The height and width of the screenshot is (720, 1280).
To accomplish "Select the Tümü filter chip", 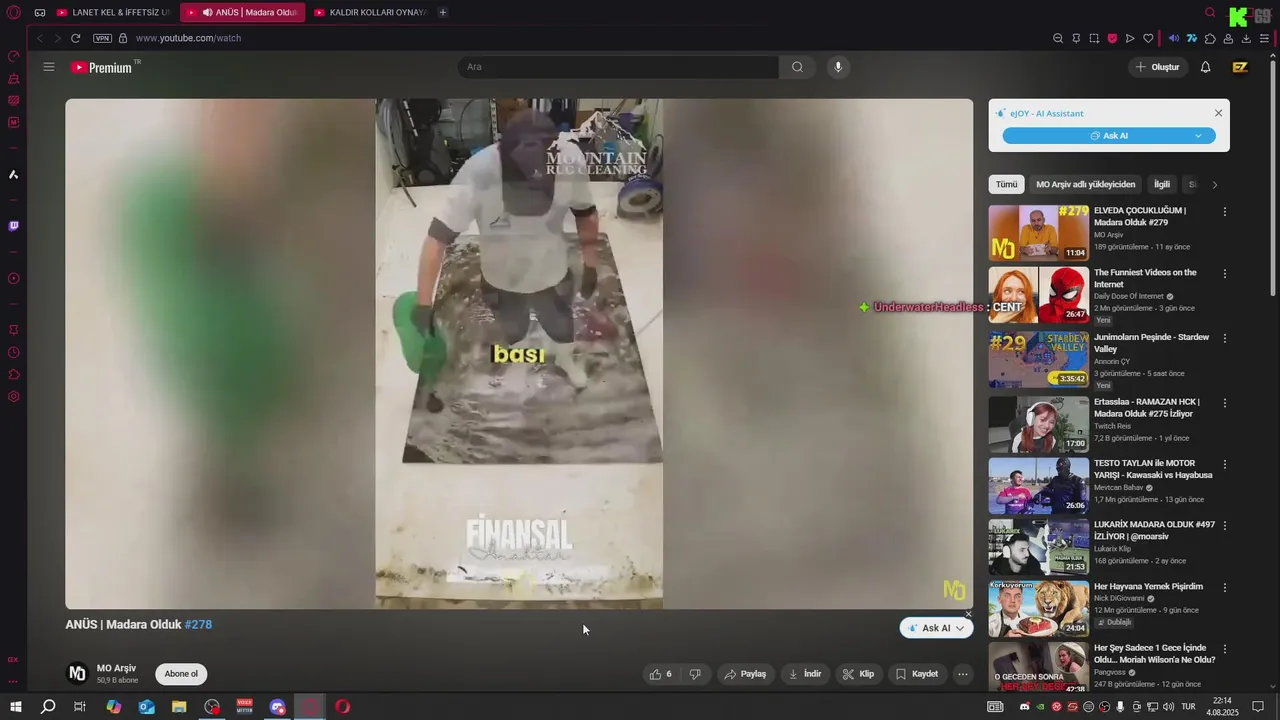I will pyautogui.click(x=1006, y=184).
